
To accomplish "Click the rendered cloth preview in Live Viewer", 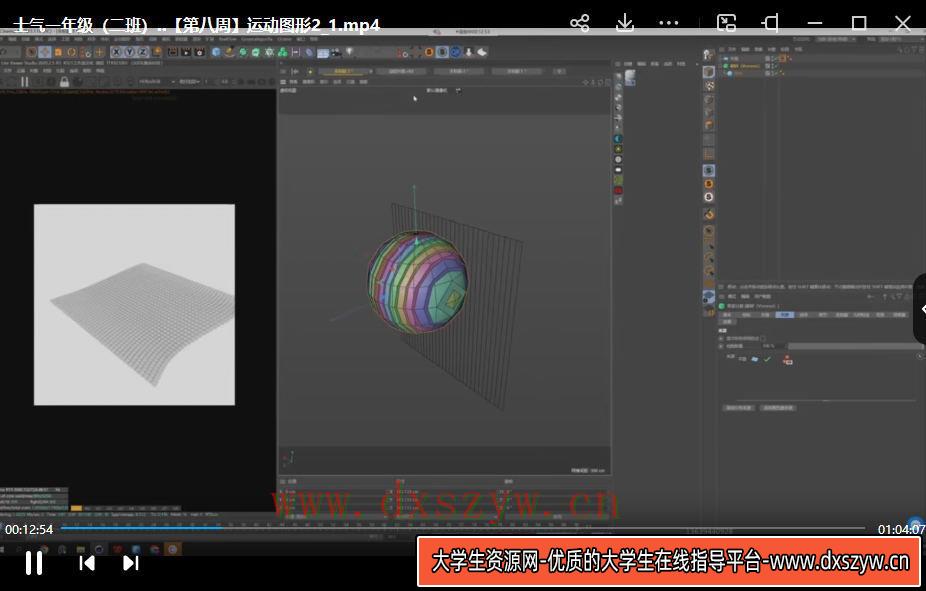I will coord(134,305).
